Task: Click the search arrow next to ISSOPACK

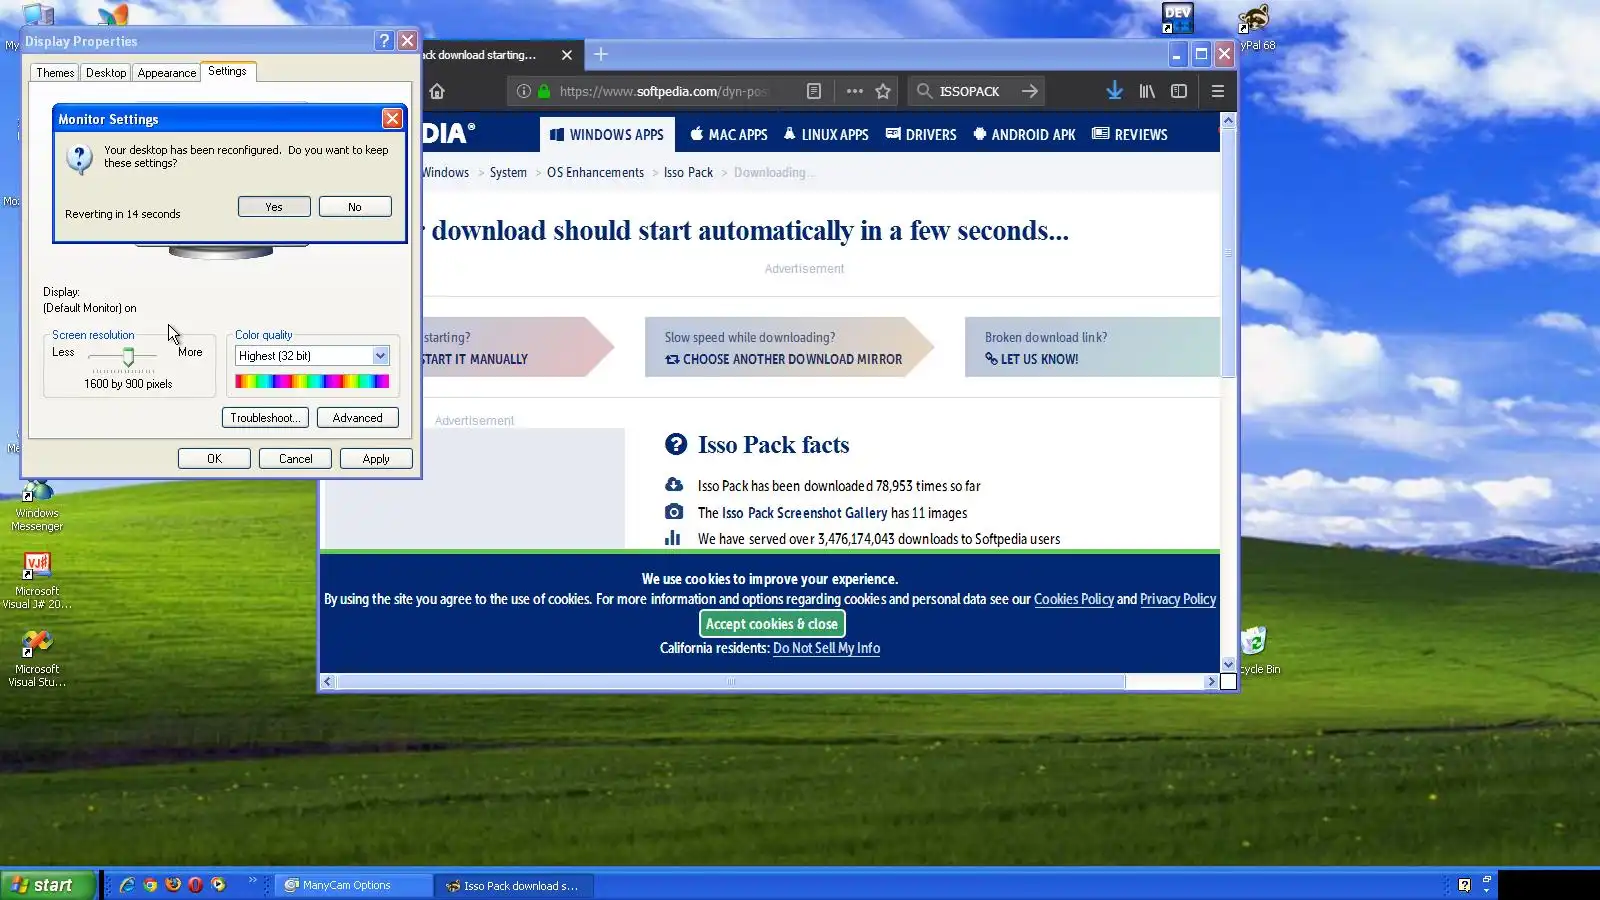Action: 1029,91
